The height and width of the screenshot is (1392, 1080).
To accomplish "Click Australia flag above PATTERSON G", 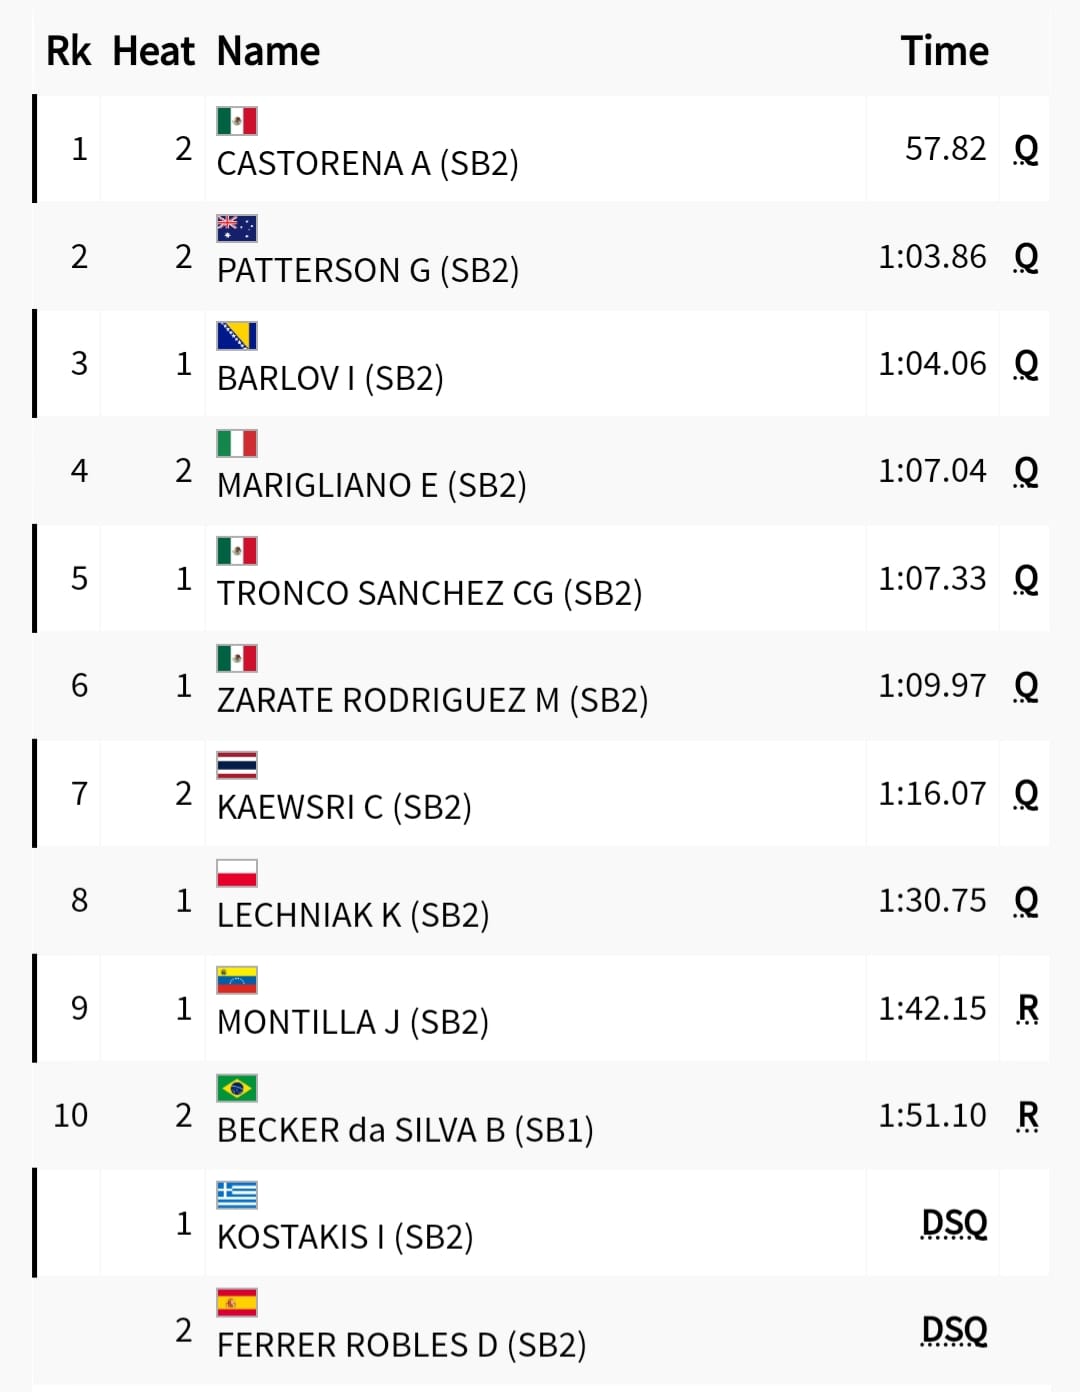I will click(x=237, y=228).
